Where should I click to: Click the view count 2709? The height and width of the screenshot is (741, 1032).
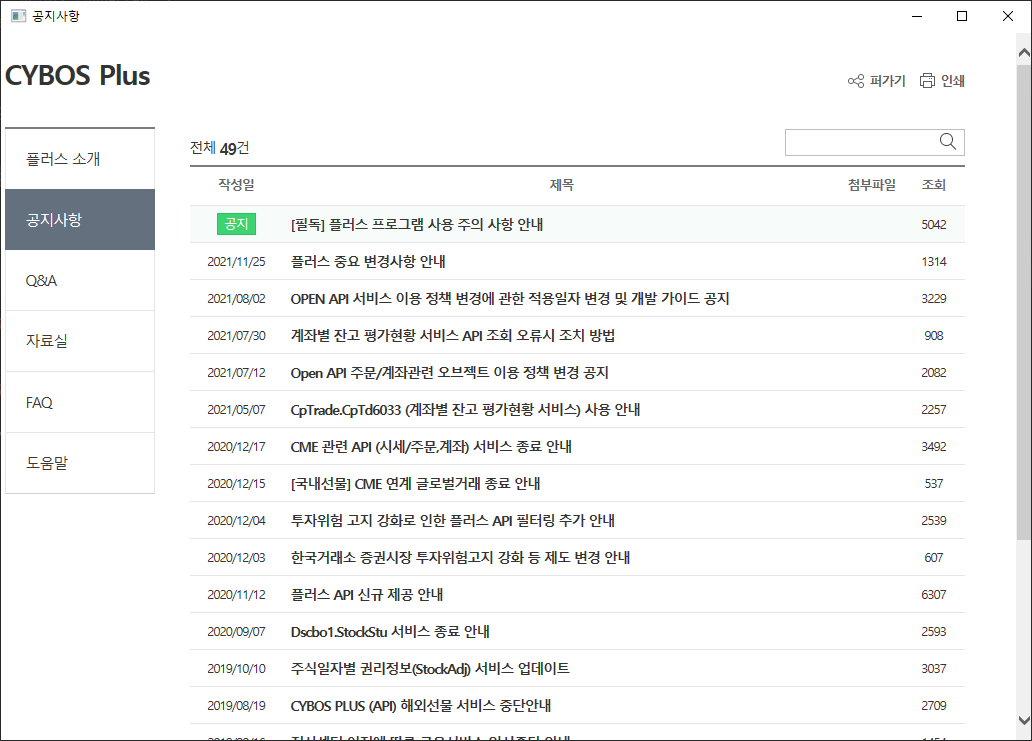pos(933,706)
